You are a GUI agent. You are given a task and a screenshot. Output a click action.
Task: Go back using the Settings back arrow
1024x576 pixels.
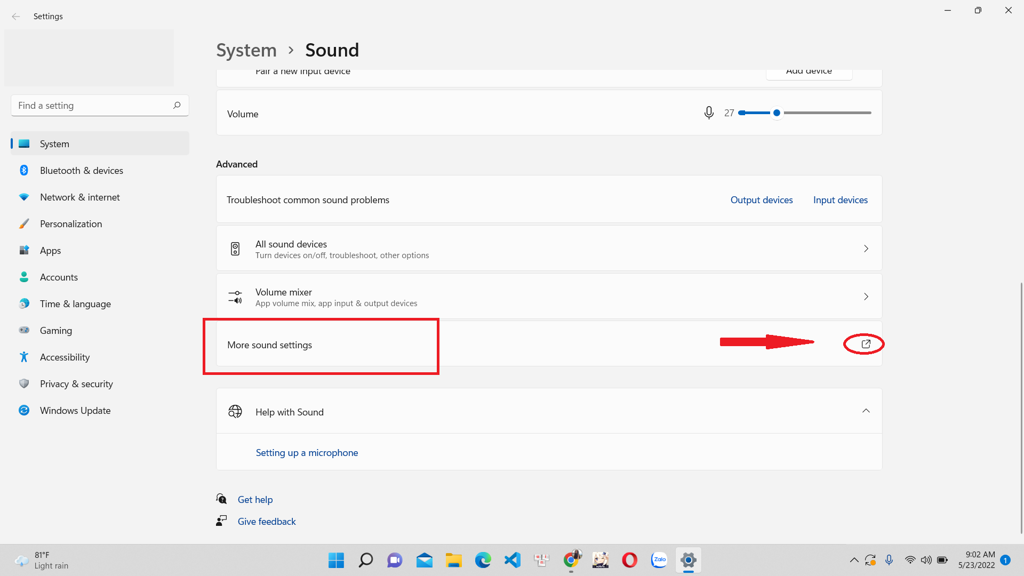tap(16, 16)
